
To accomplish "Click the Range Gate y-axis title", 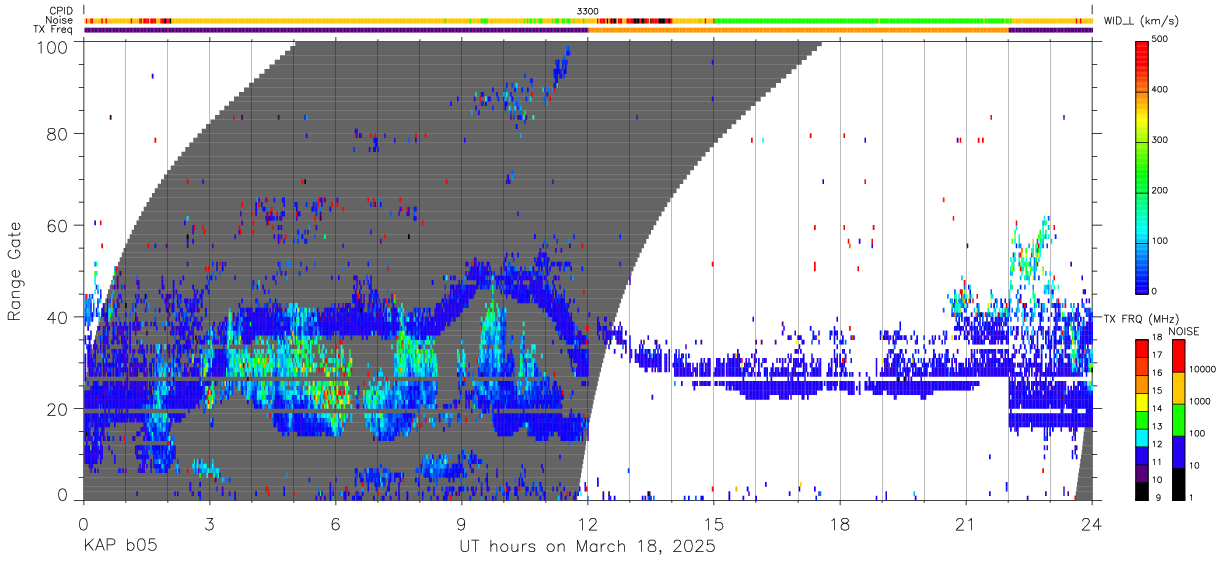I will click(x=15, y=271).
